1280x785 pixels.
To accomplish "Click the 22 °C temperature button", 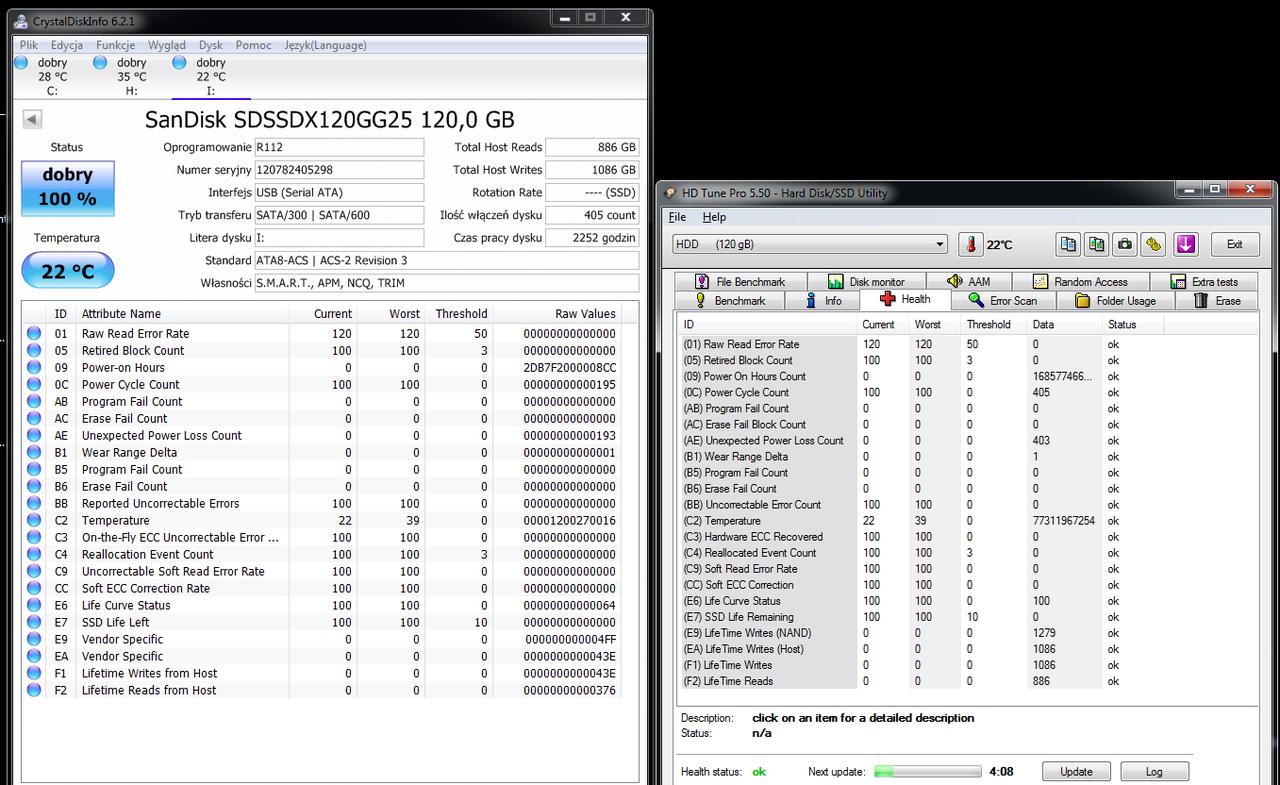I will (x=68, y=270).
